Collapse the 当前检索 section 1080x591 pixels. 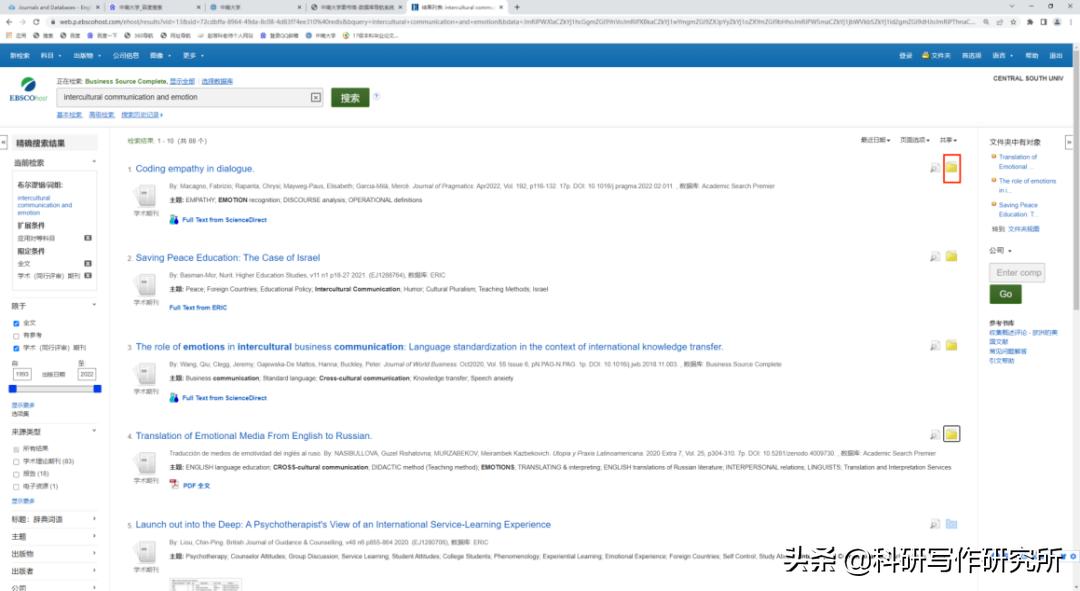pos(94,162)
